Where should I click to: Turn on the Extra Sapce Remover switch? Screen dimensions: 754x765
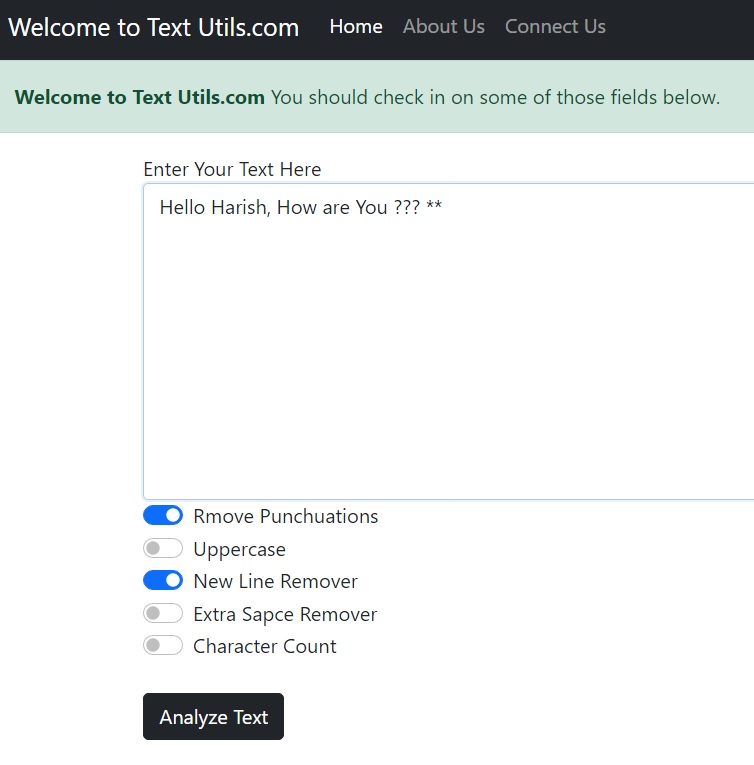[163, 614]
